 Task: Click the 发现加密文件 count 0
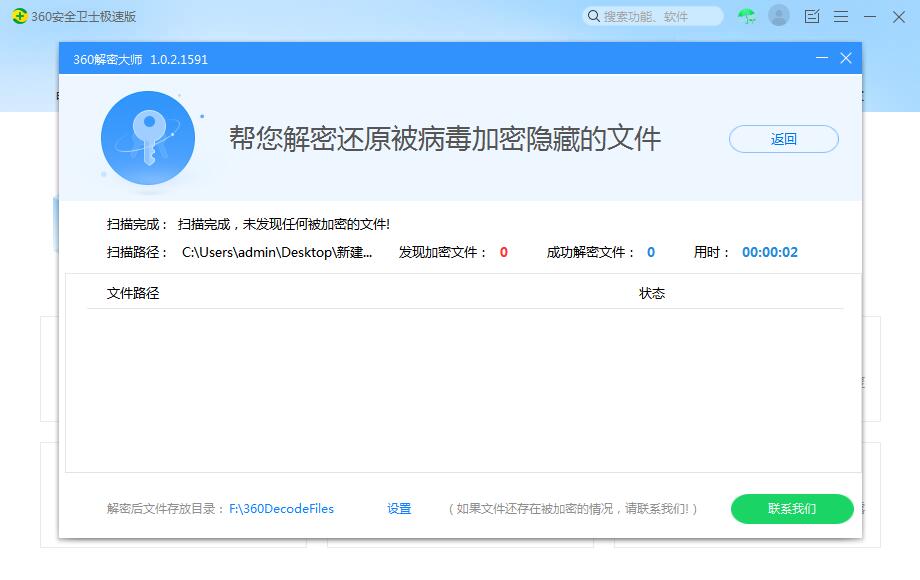503,252
